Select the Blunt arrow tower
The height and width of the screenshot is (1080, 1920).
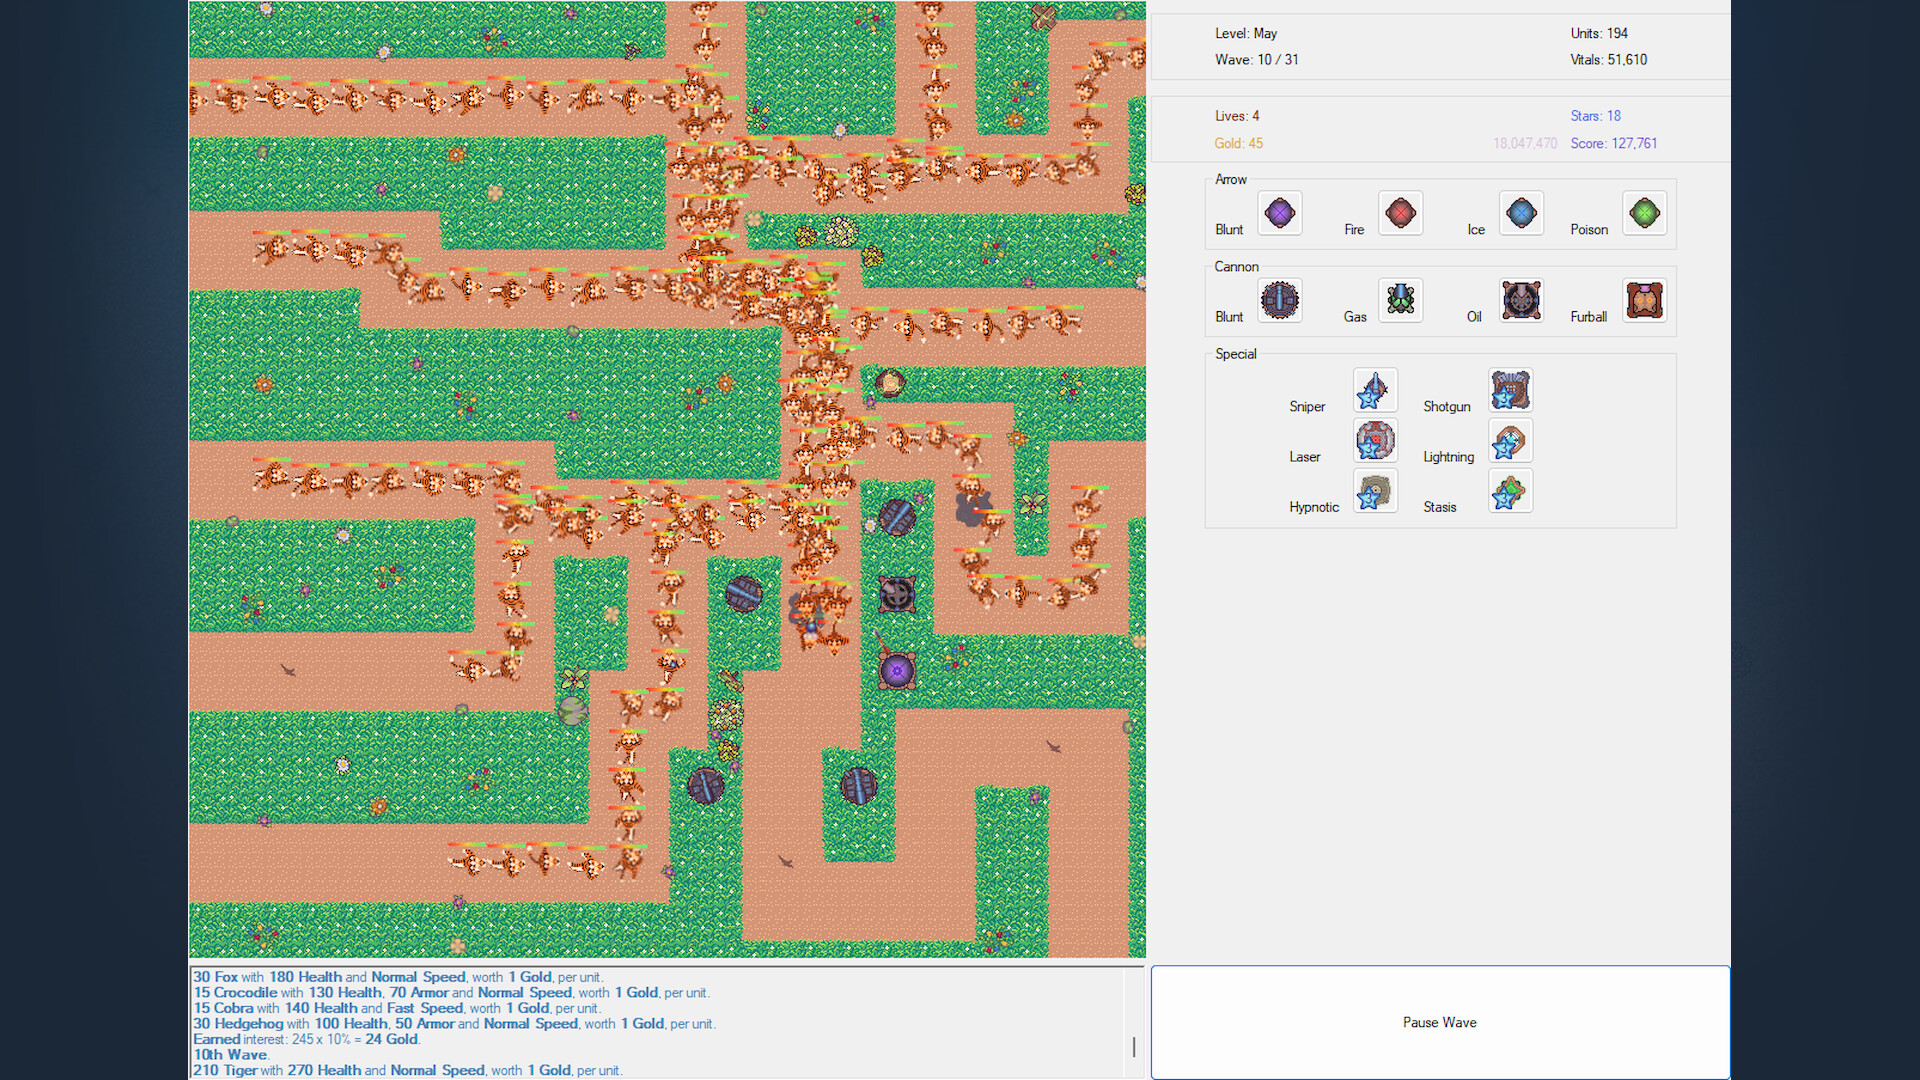1280,213
